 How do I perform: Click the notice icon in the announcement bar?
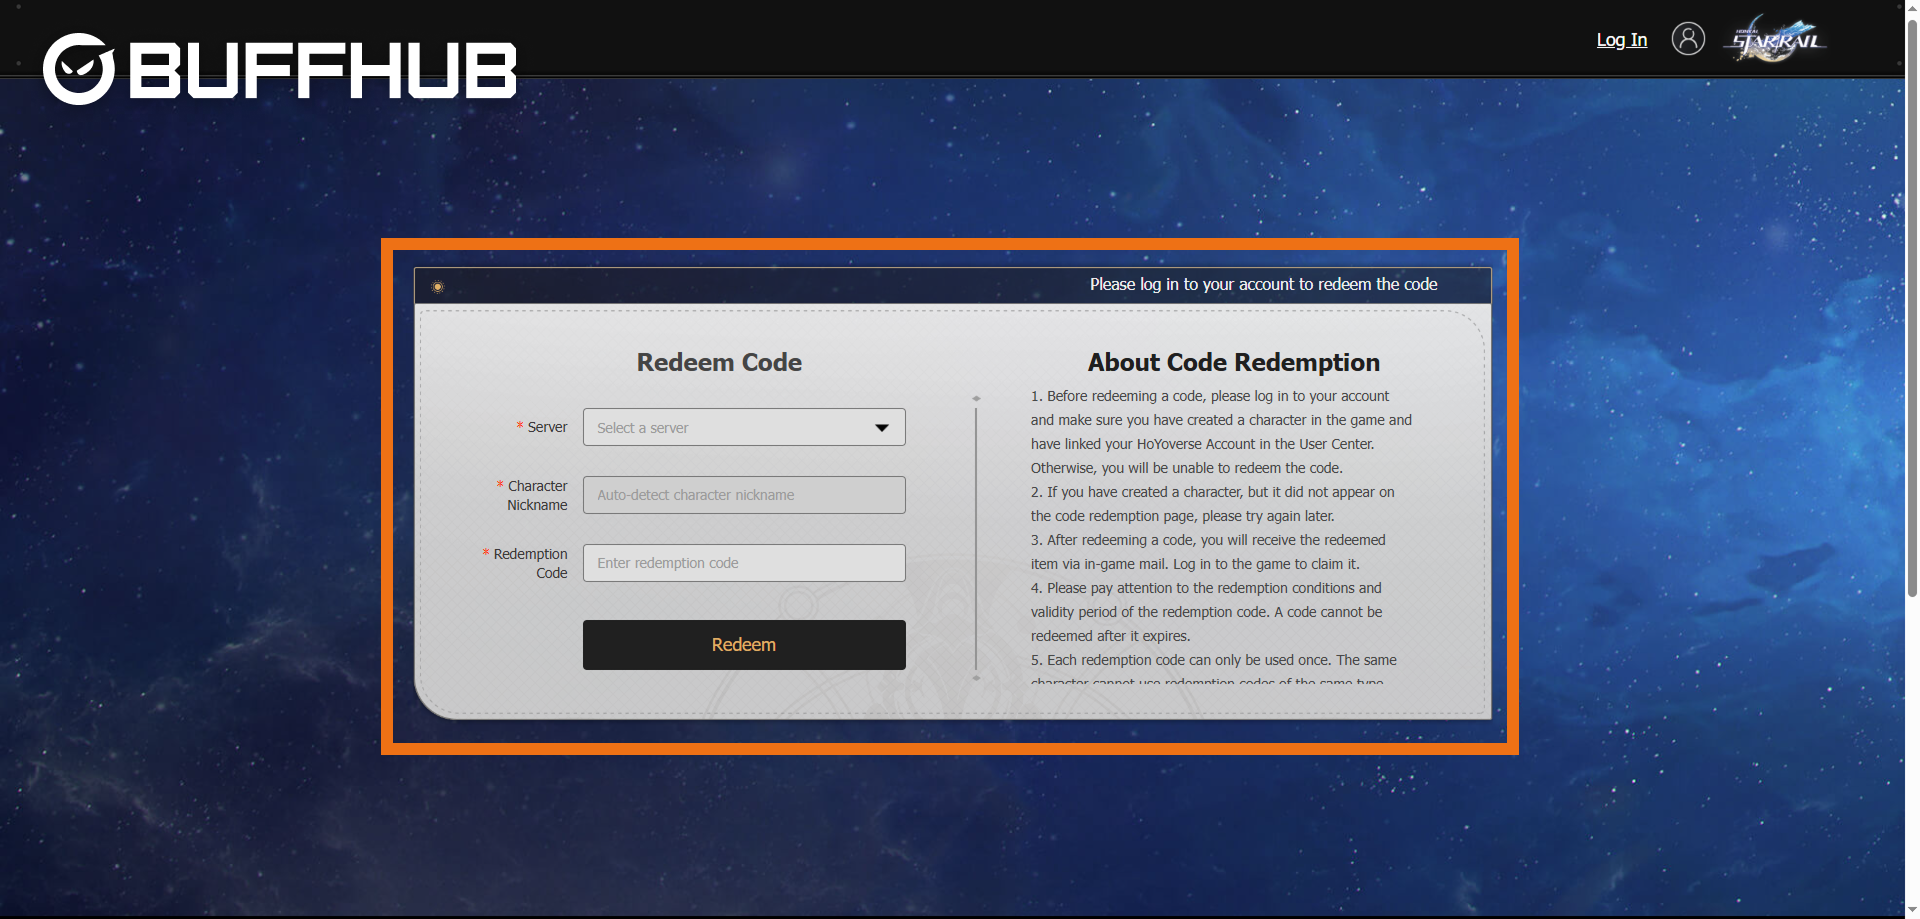[437, 287]
